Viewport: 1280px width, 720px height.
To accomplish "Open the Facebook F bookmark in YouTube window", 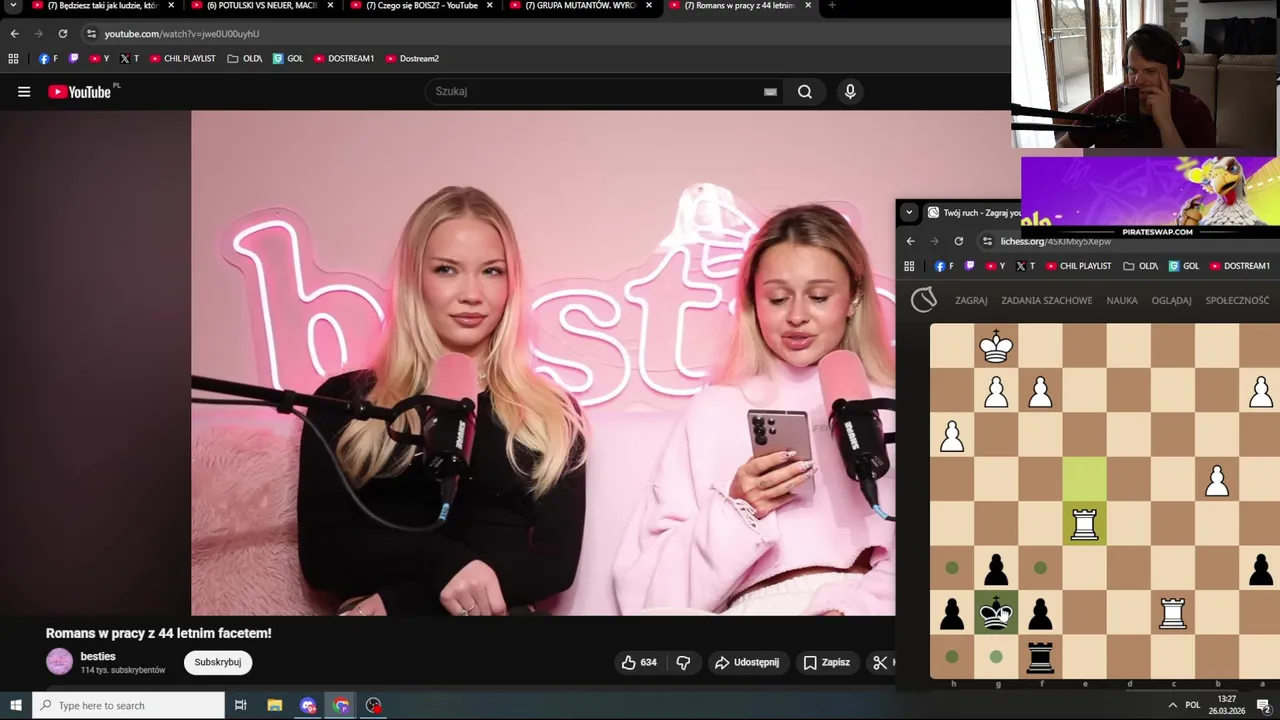I will [x=48, y=59].
